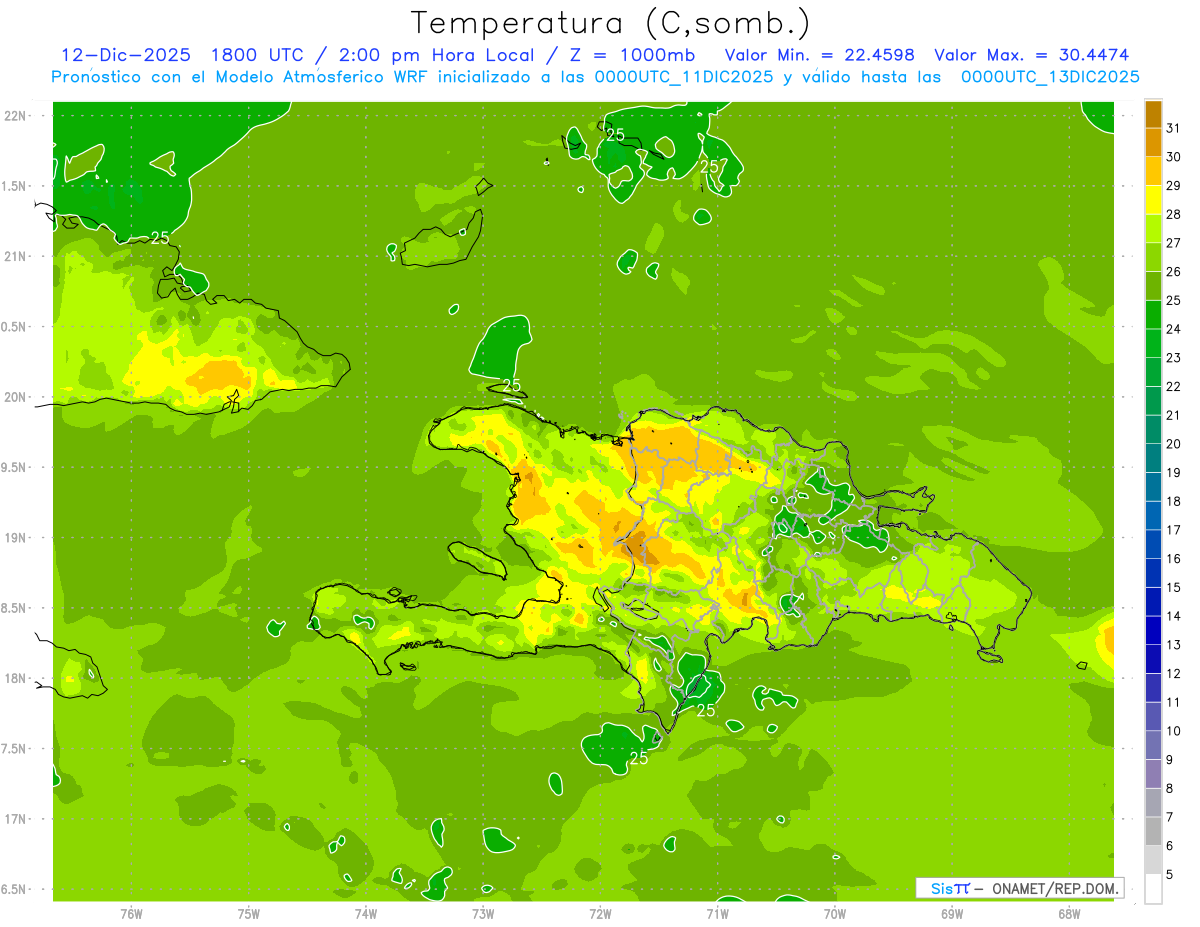Click the "68W" longitude label

[x=1069, y=913]
